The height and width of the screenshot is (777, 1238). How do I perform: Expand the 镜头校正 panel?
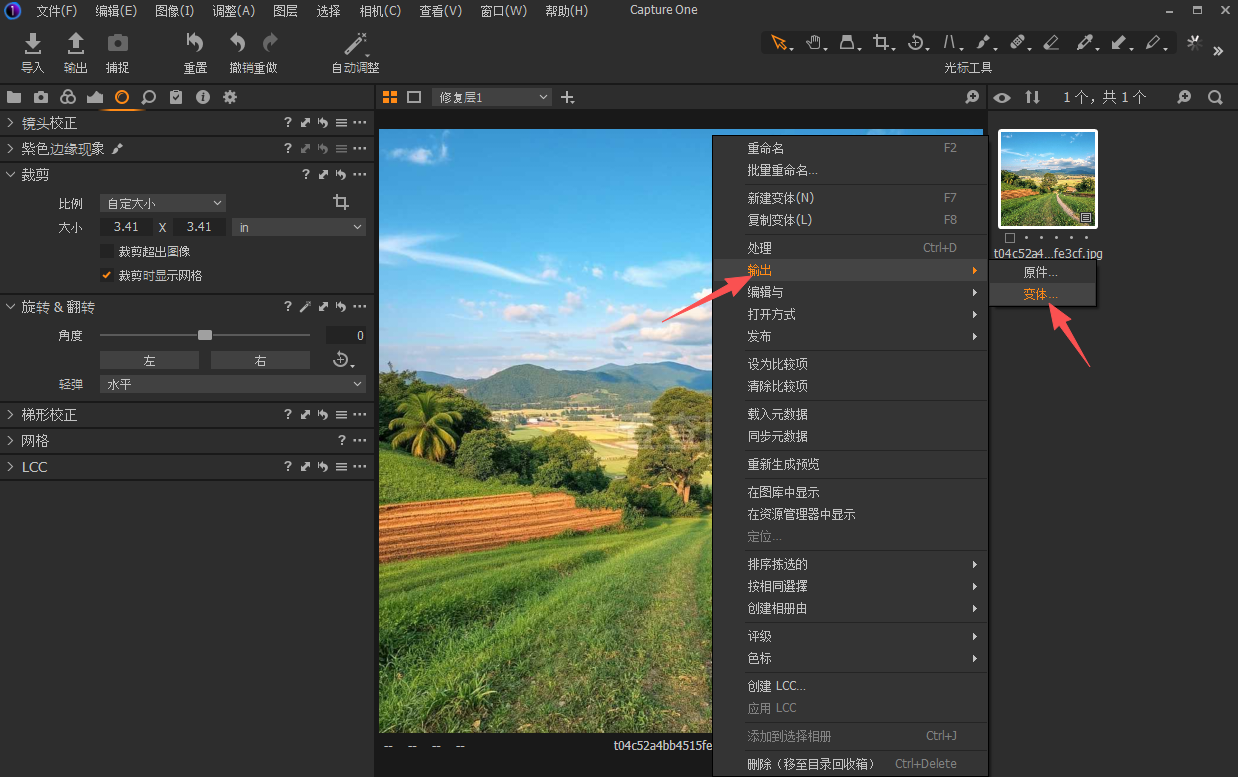(x=10, y=123)
